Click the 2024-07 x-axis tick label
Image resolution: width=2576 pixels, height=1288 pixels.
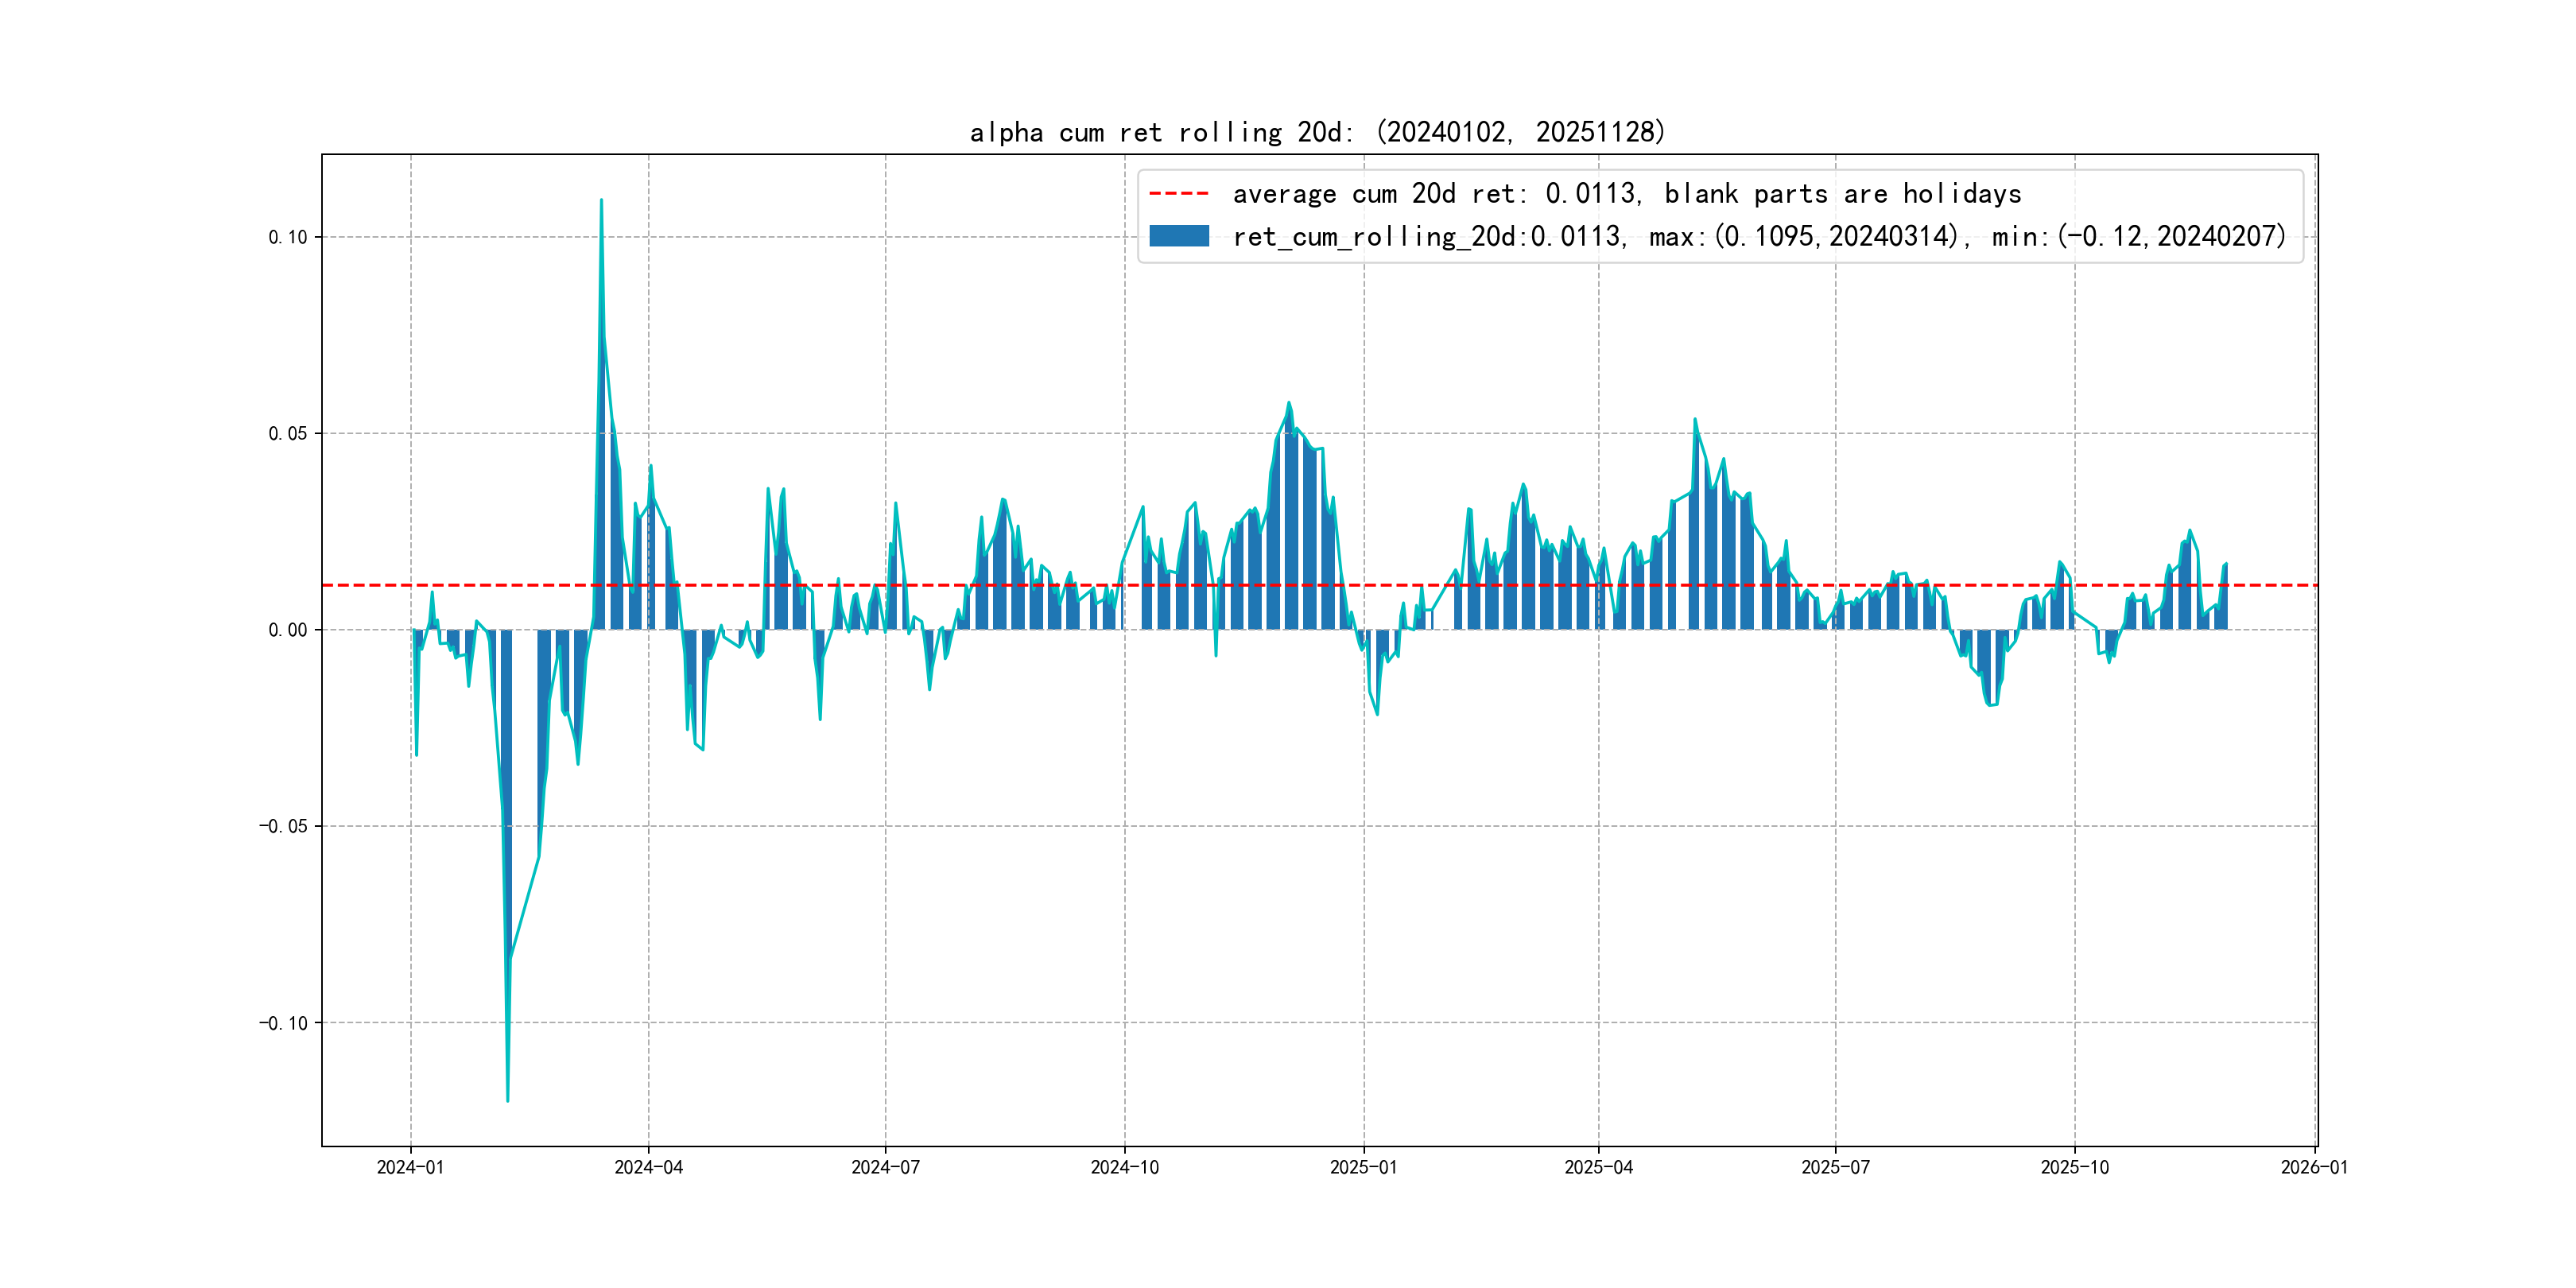(885, 1167)
